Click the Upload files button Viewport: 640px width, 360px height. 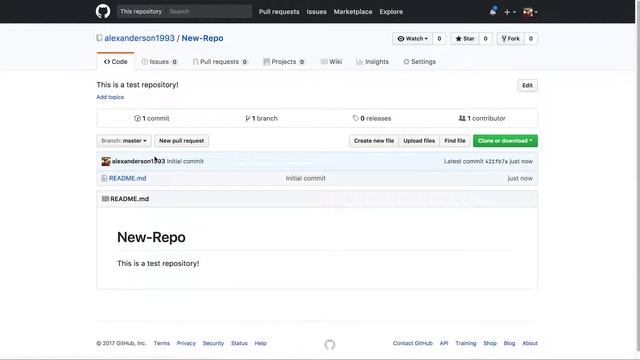419,141
